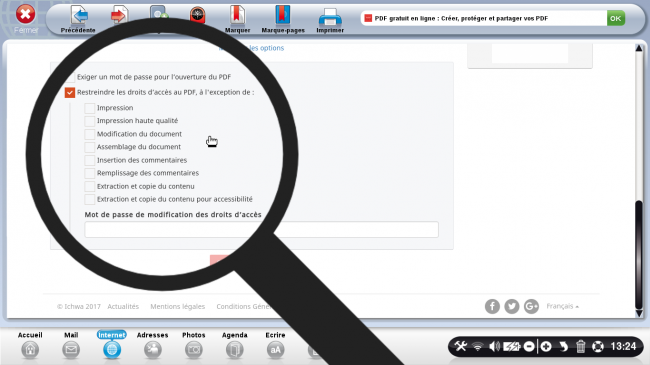Click the scrollbar up arrow

[x=639, y=49]
